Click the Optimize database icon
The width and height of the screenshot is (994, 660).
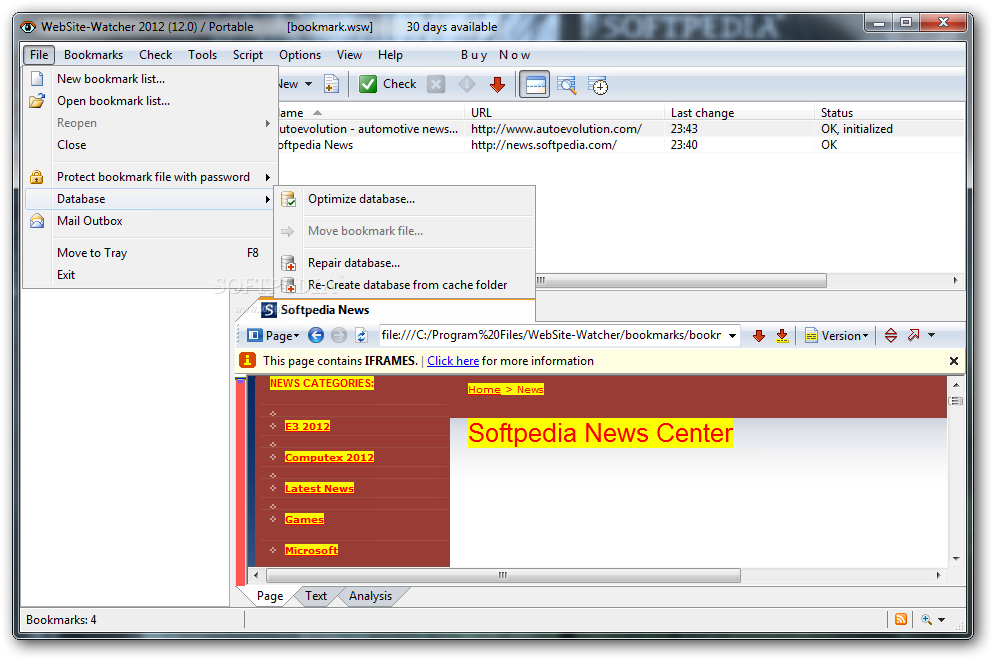tap(288, 199)
